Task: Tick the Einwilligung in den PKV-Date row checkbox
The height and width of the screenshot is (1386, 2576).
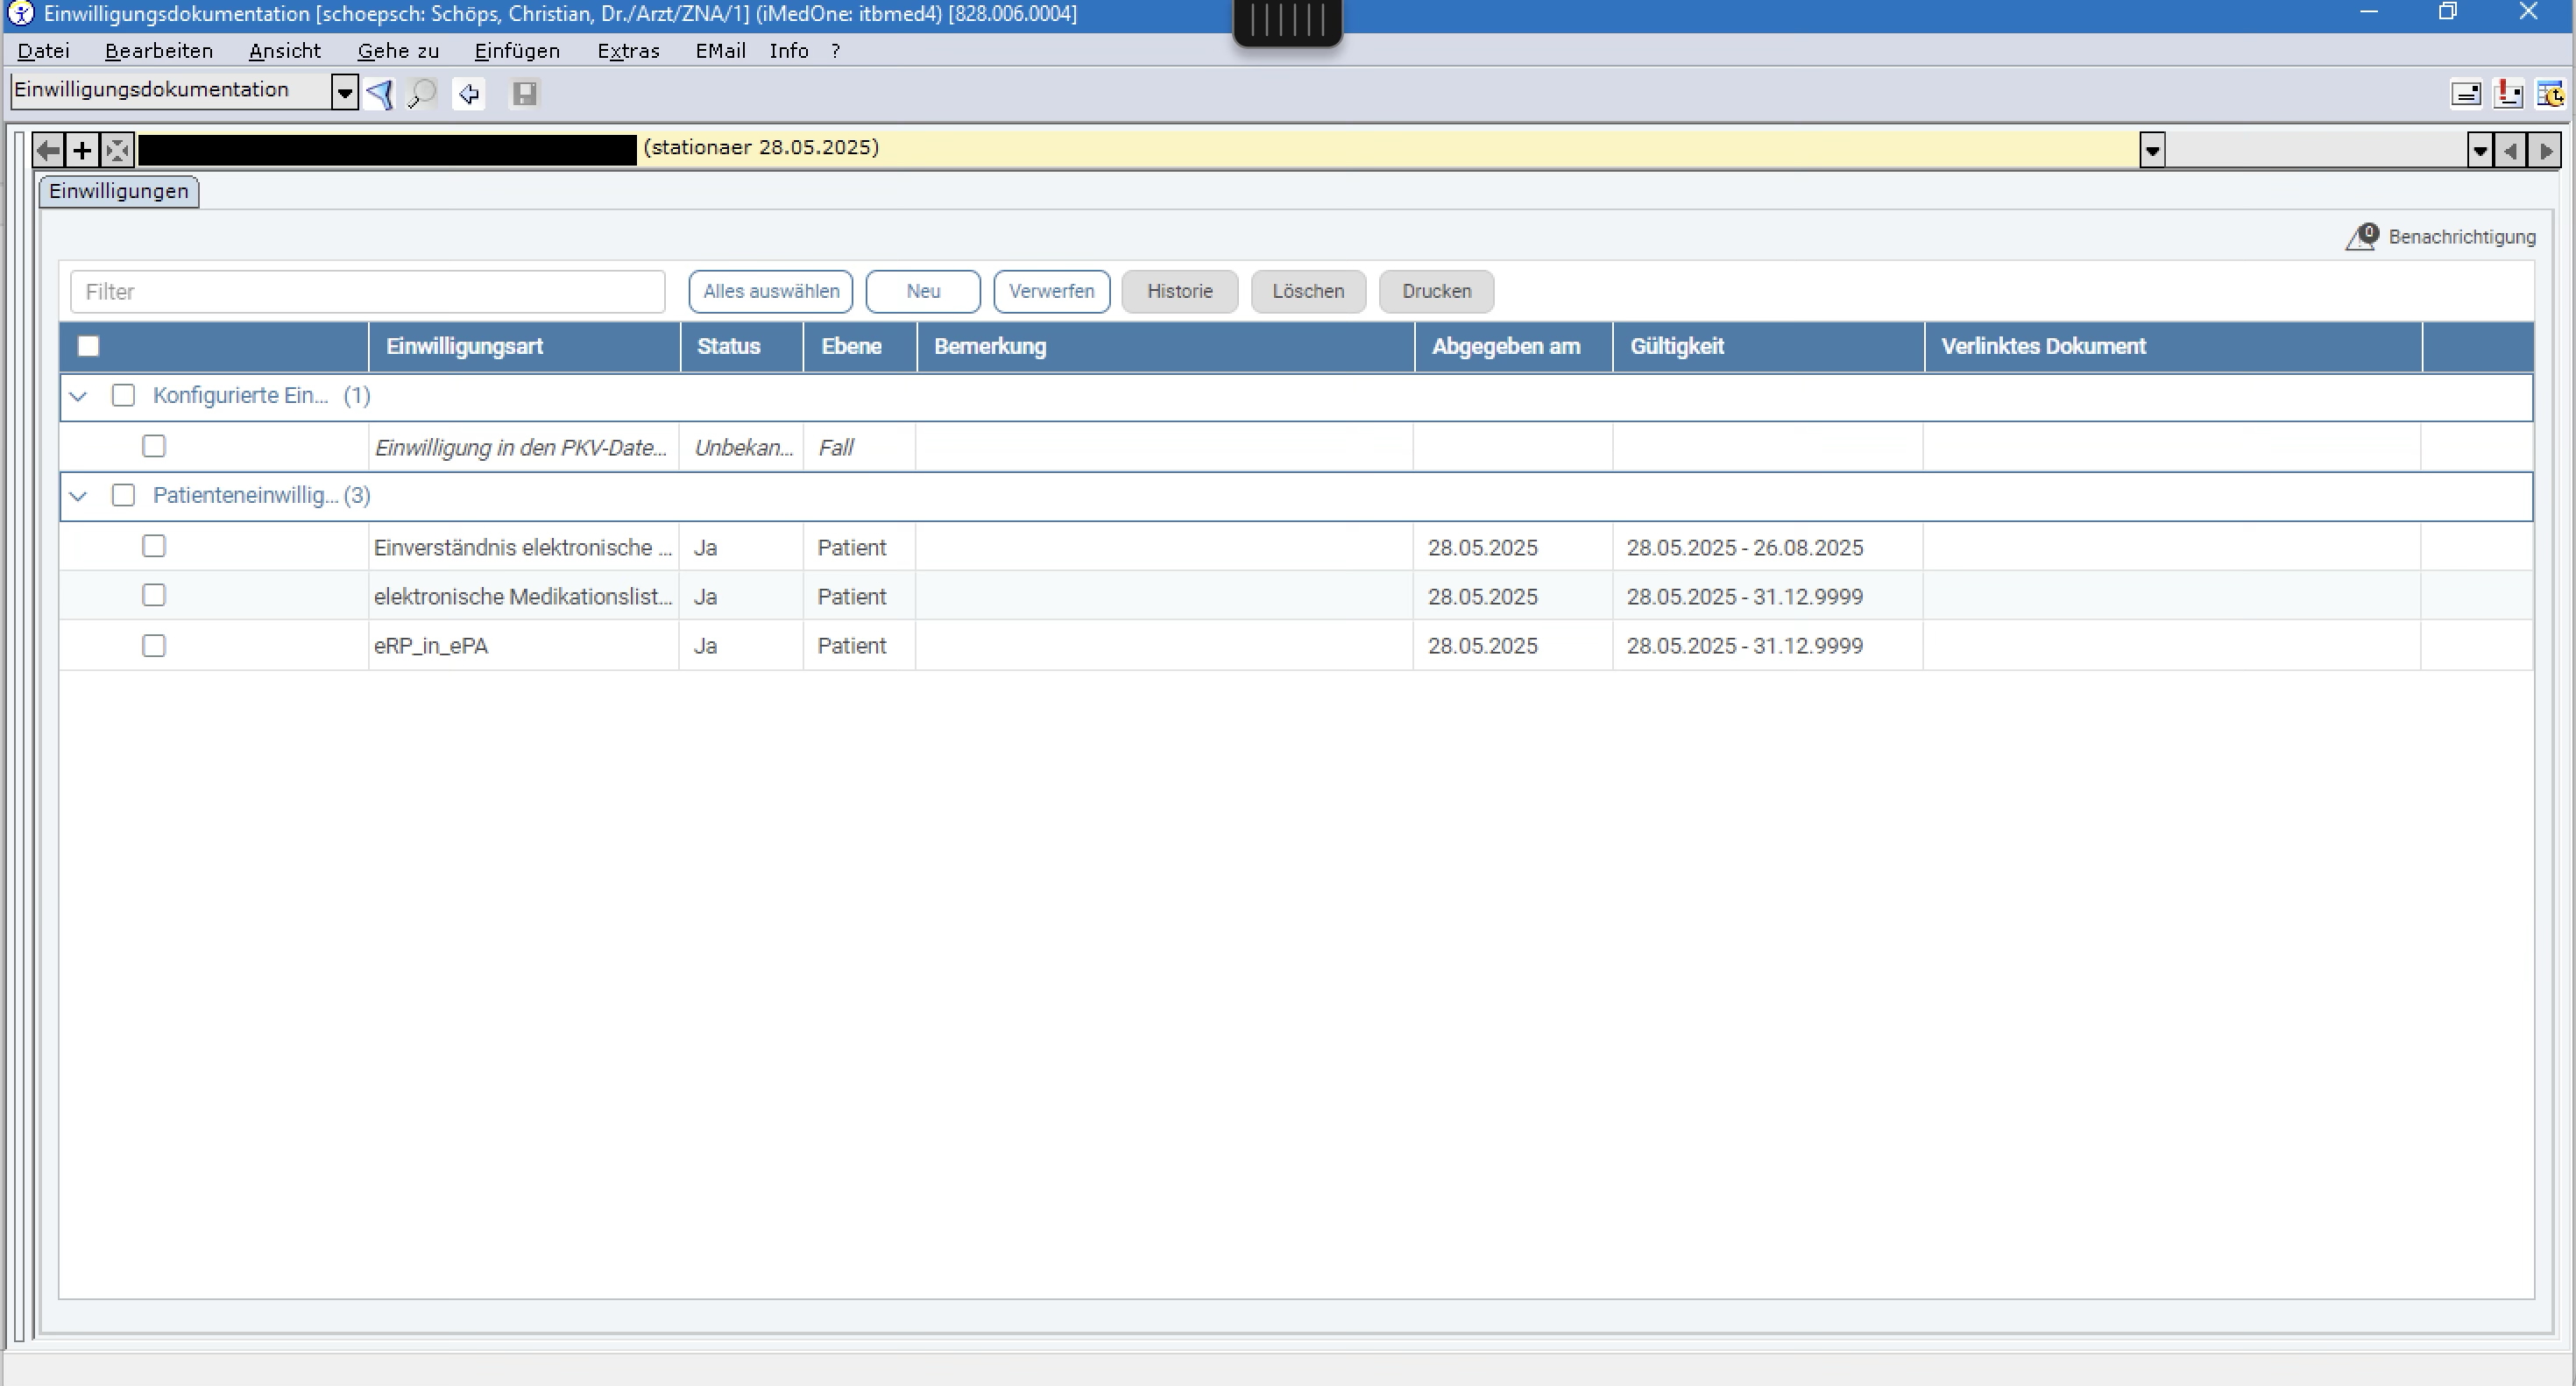Action: (154, 447)
